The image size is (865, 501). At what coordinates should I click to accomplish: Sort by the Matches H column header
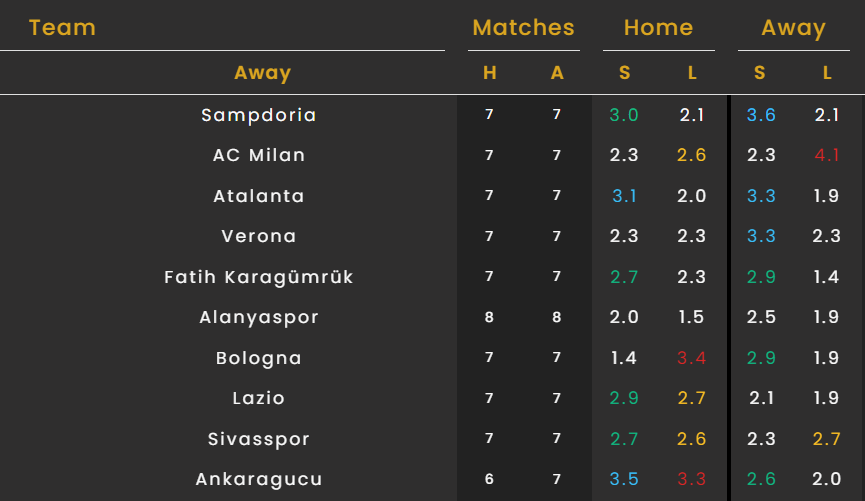489,73
